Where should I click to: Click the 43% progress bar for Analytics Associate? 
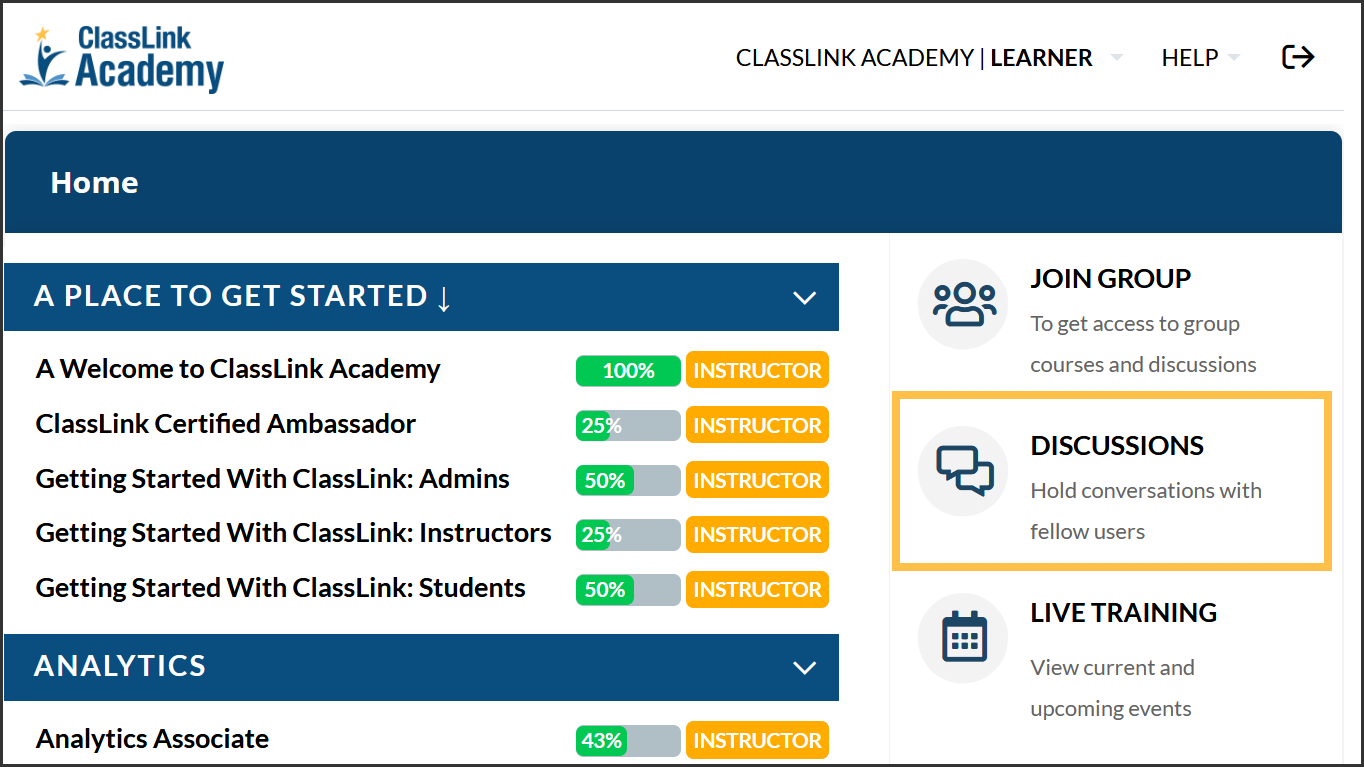pyautogui.click(x=628, y=741)
